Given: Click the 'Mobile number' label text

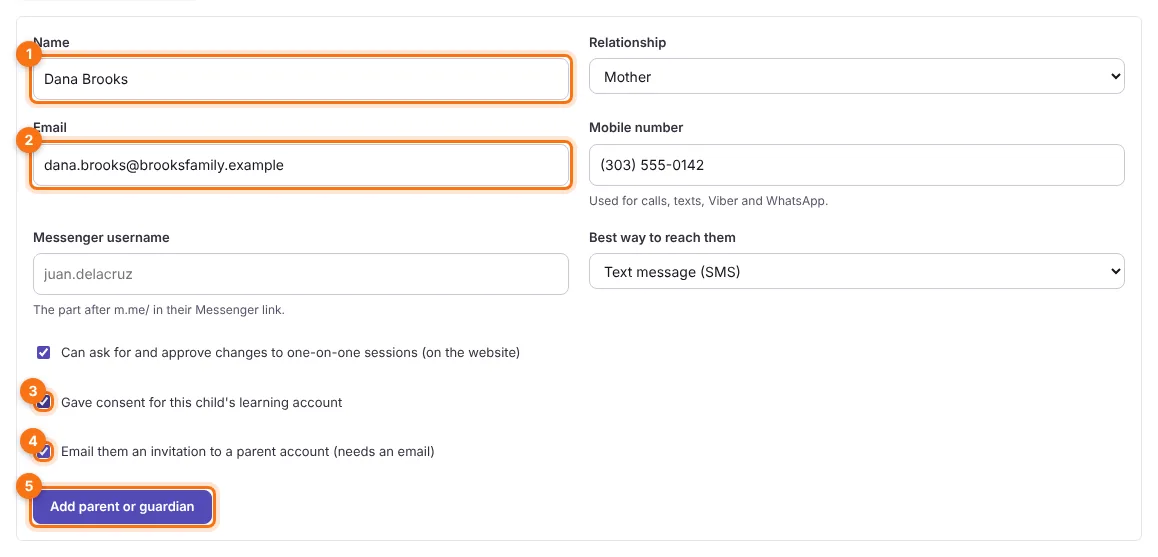Looking at the screenshot, I should click(x=636, y=128).
